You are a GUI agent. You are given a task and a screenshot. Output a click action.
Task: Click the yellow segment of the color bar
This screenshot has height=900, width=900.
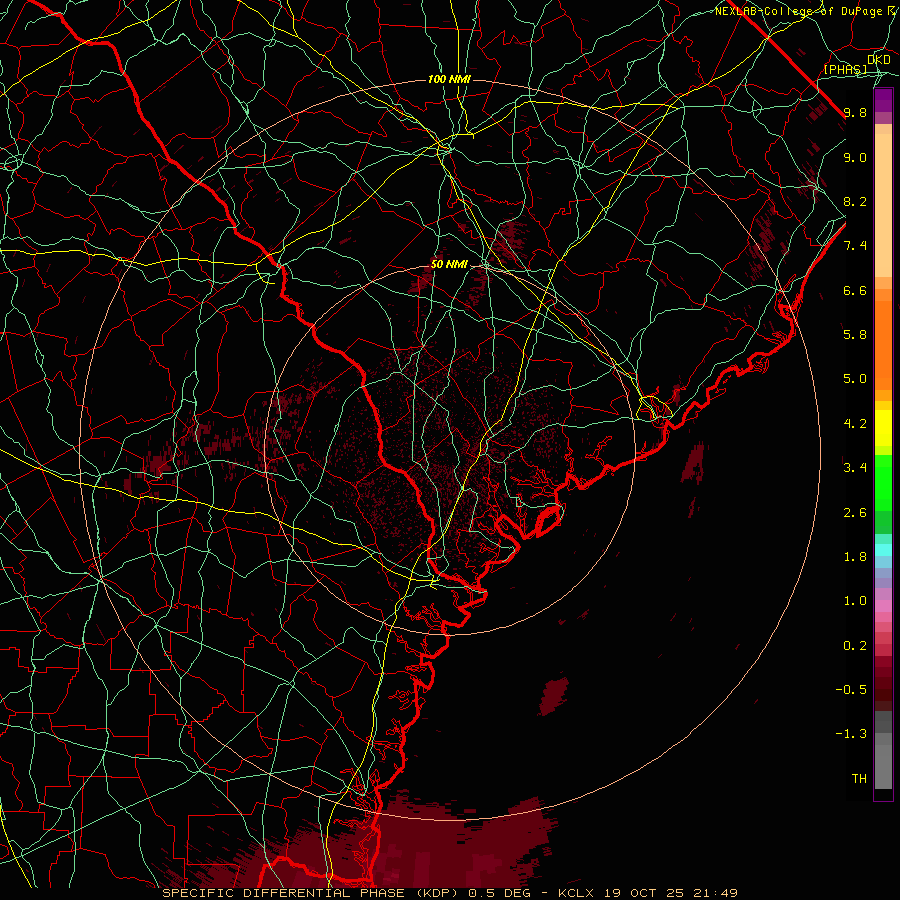tap(883, 428)
